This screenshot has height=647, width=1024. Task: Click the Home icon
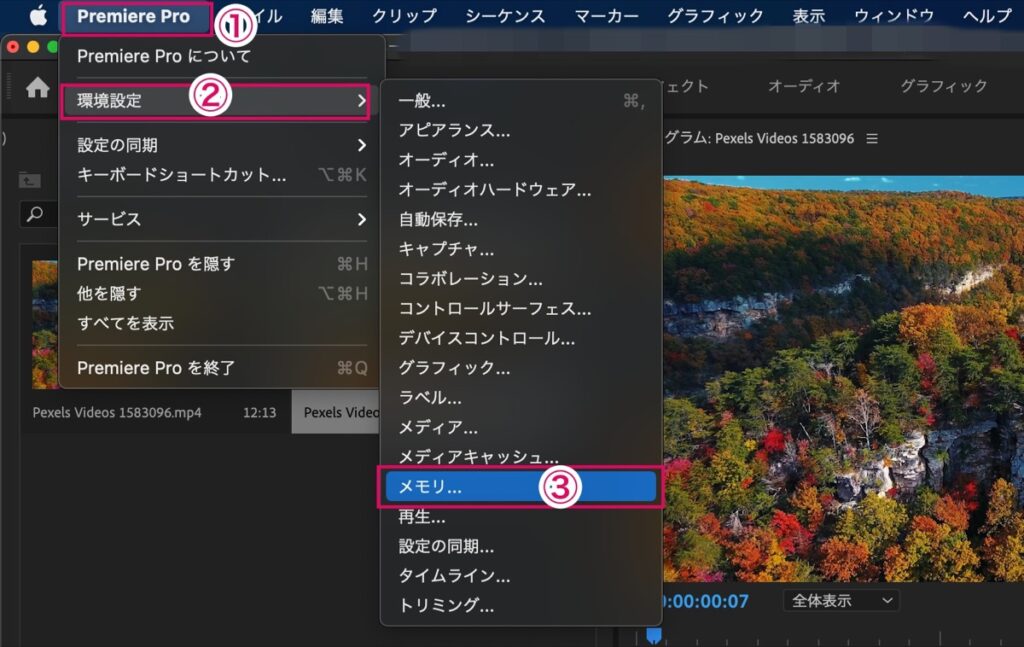(x=37, y=87)
